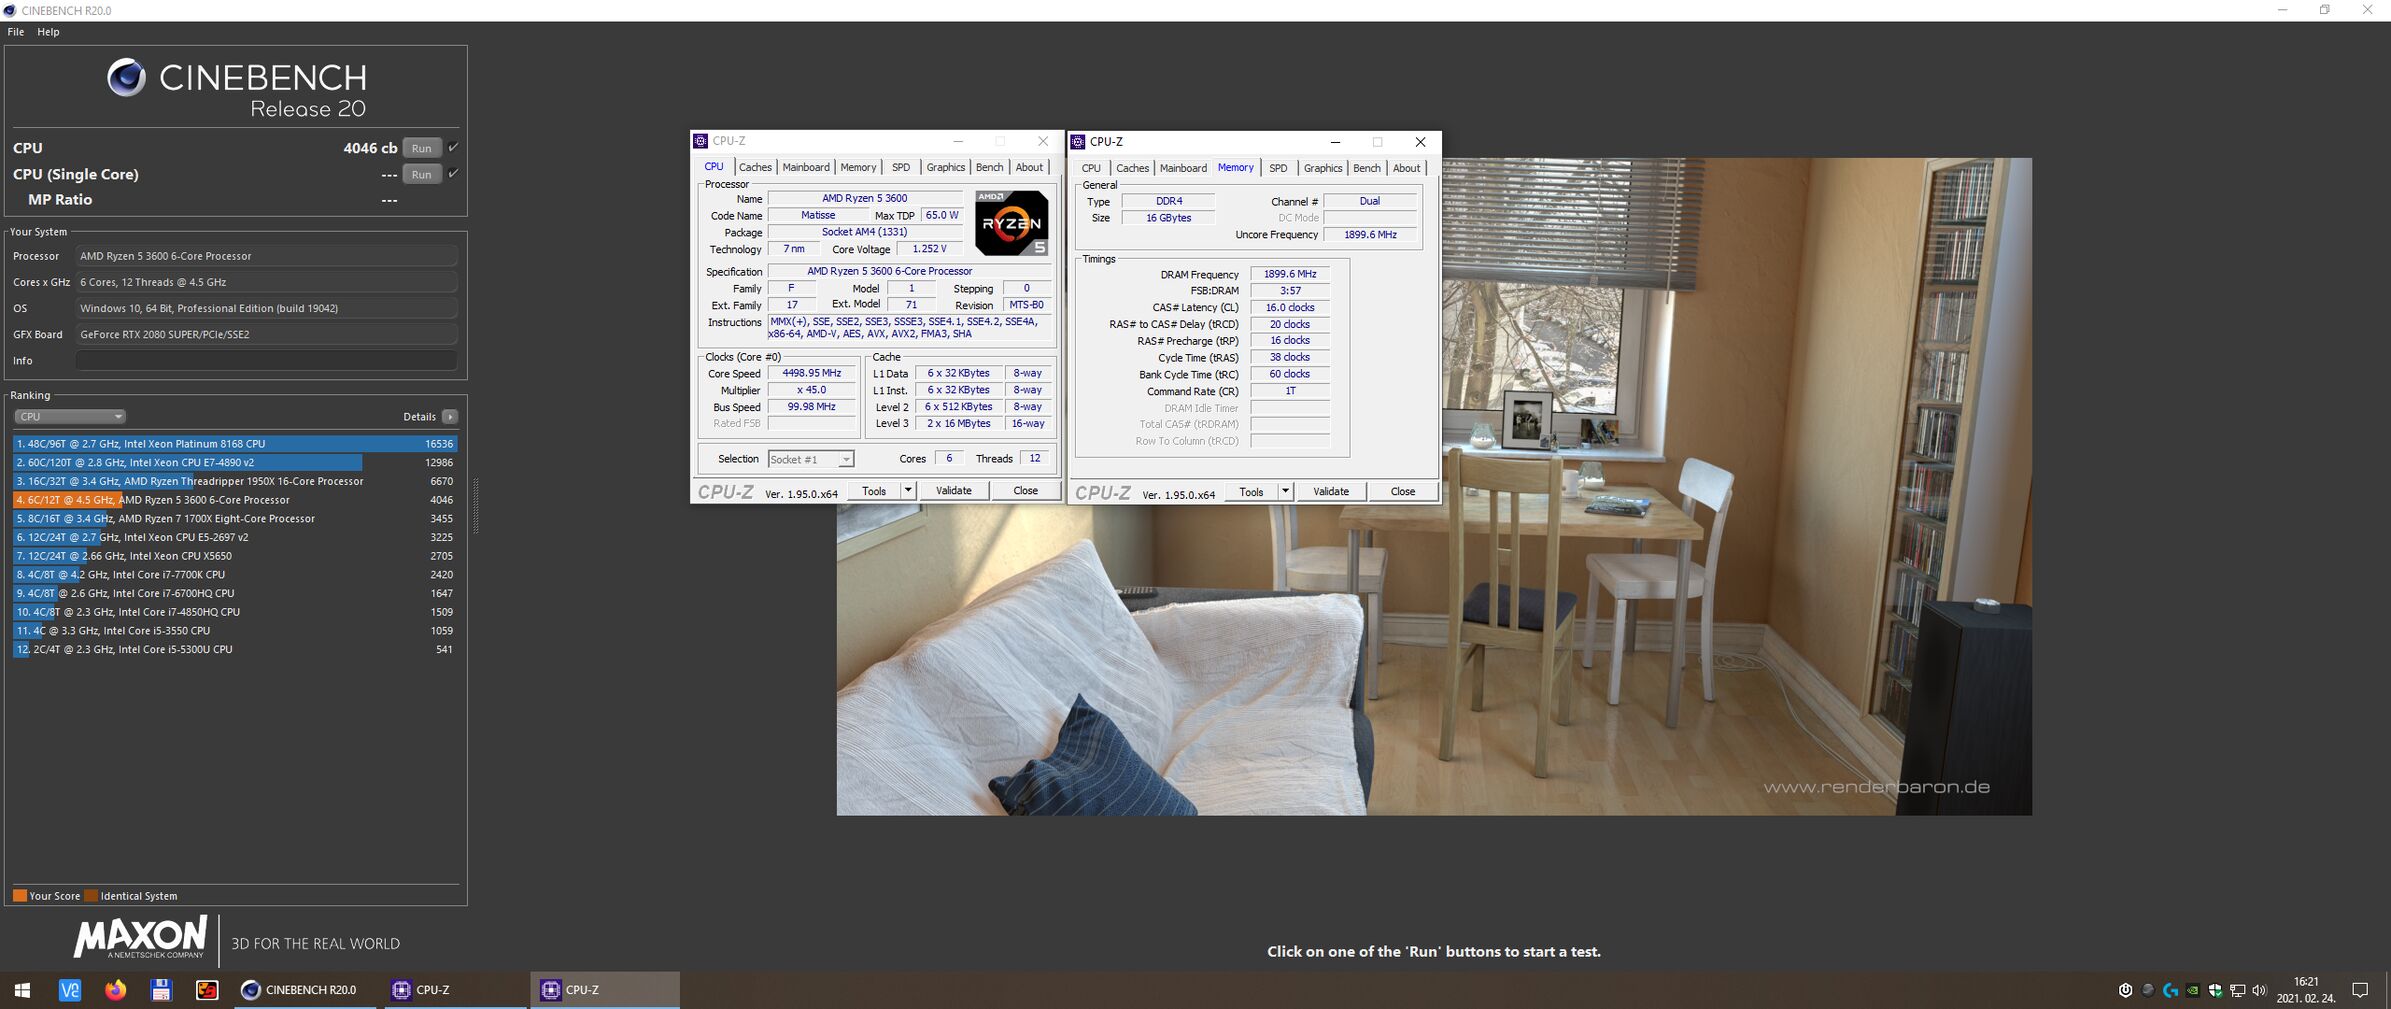Click Close button in CPU-Z Processor window

(x=1025, y=490)
